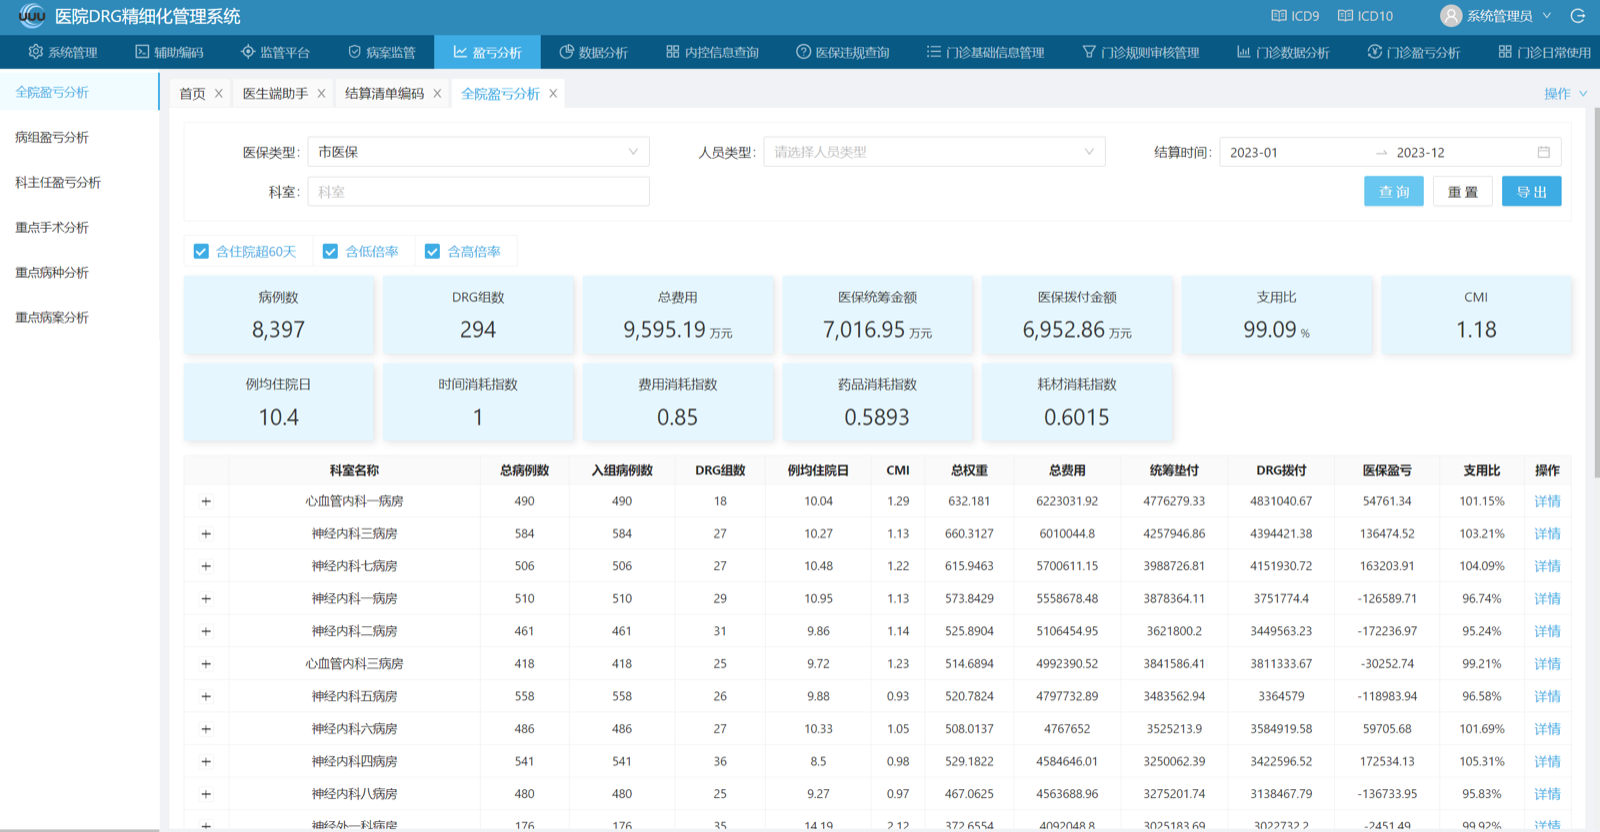Close the 医生端助手 tab
Image resolution: width=1600 pixels, height=832 pixels.
[321, 93]
